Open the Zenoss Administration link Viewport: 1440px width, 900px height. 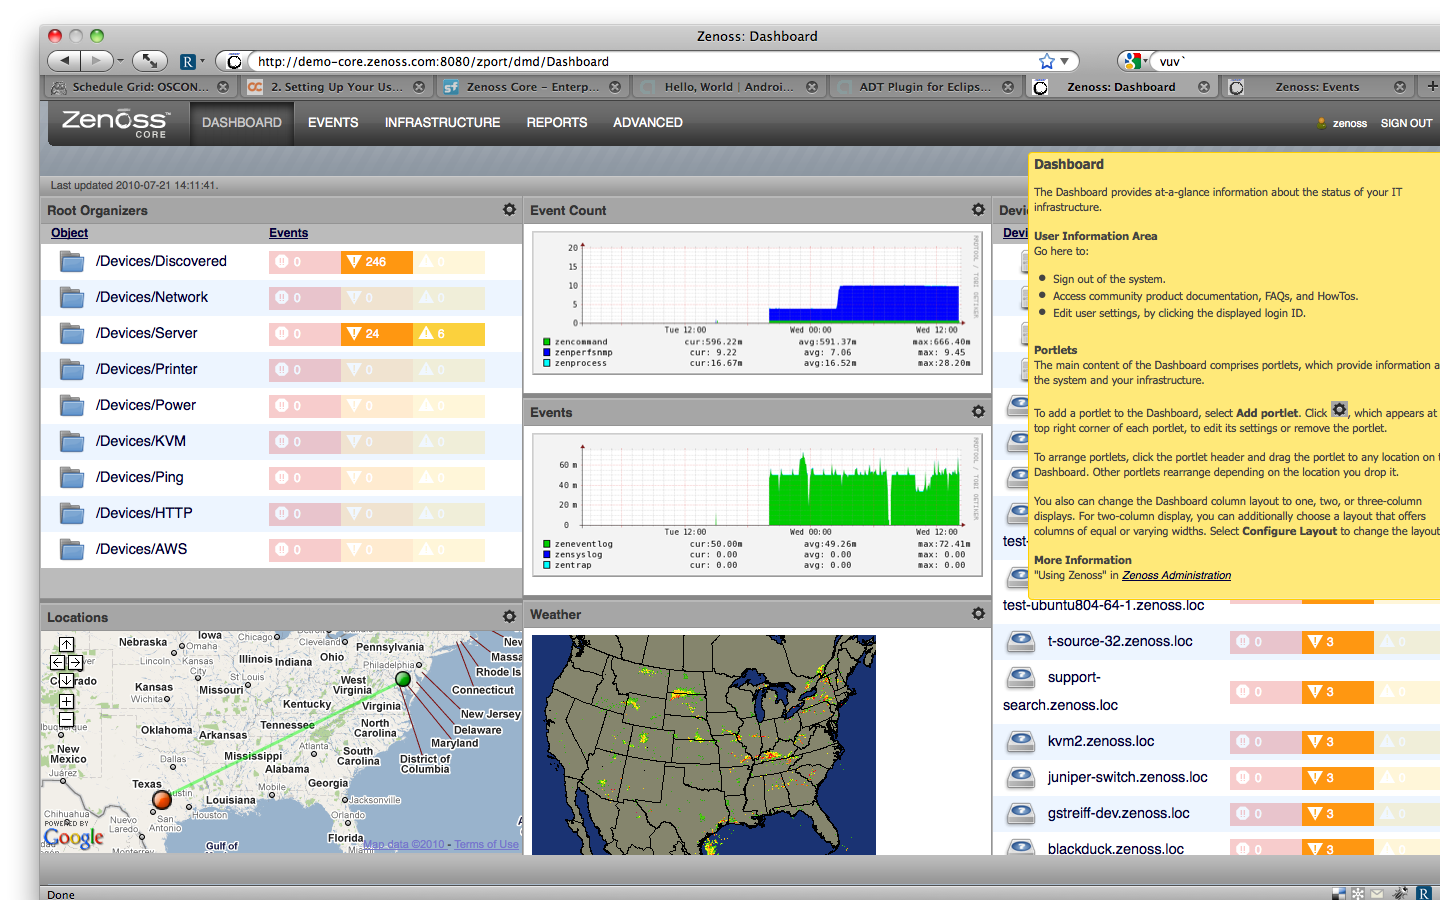1176,576
